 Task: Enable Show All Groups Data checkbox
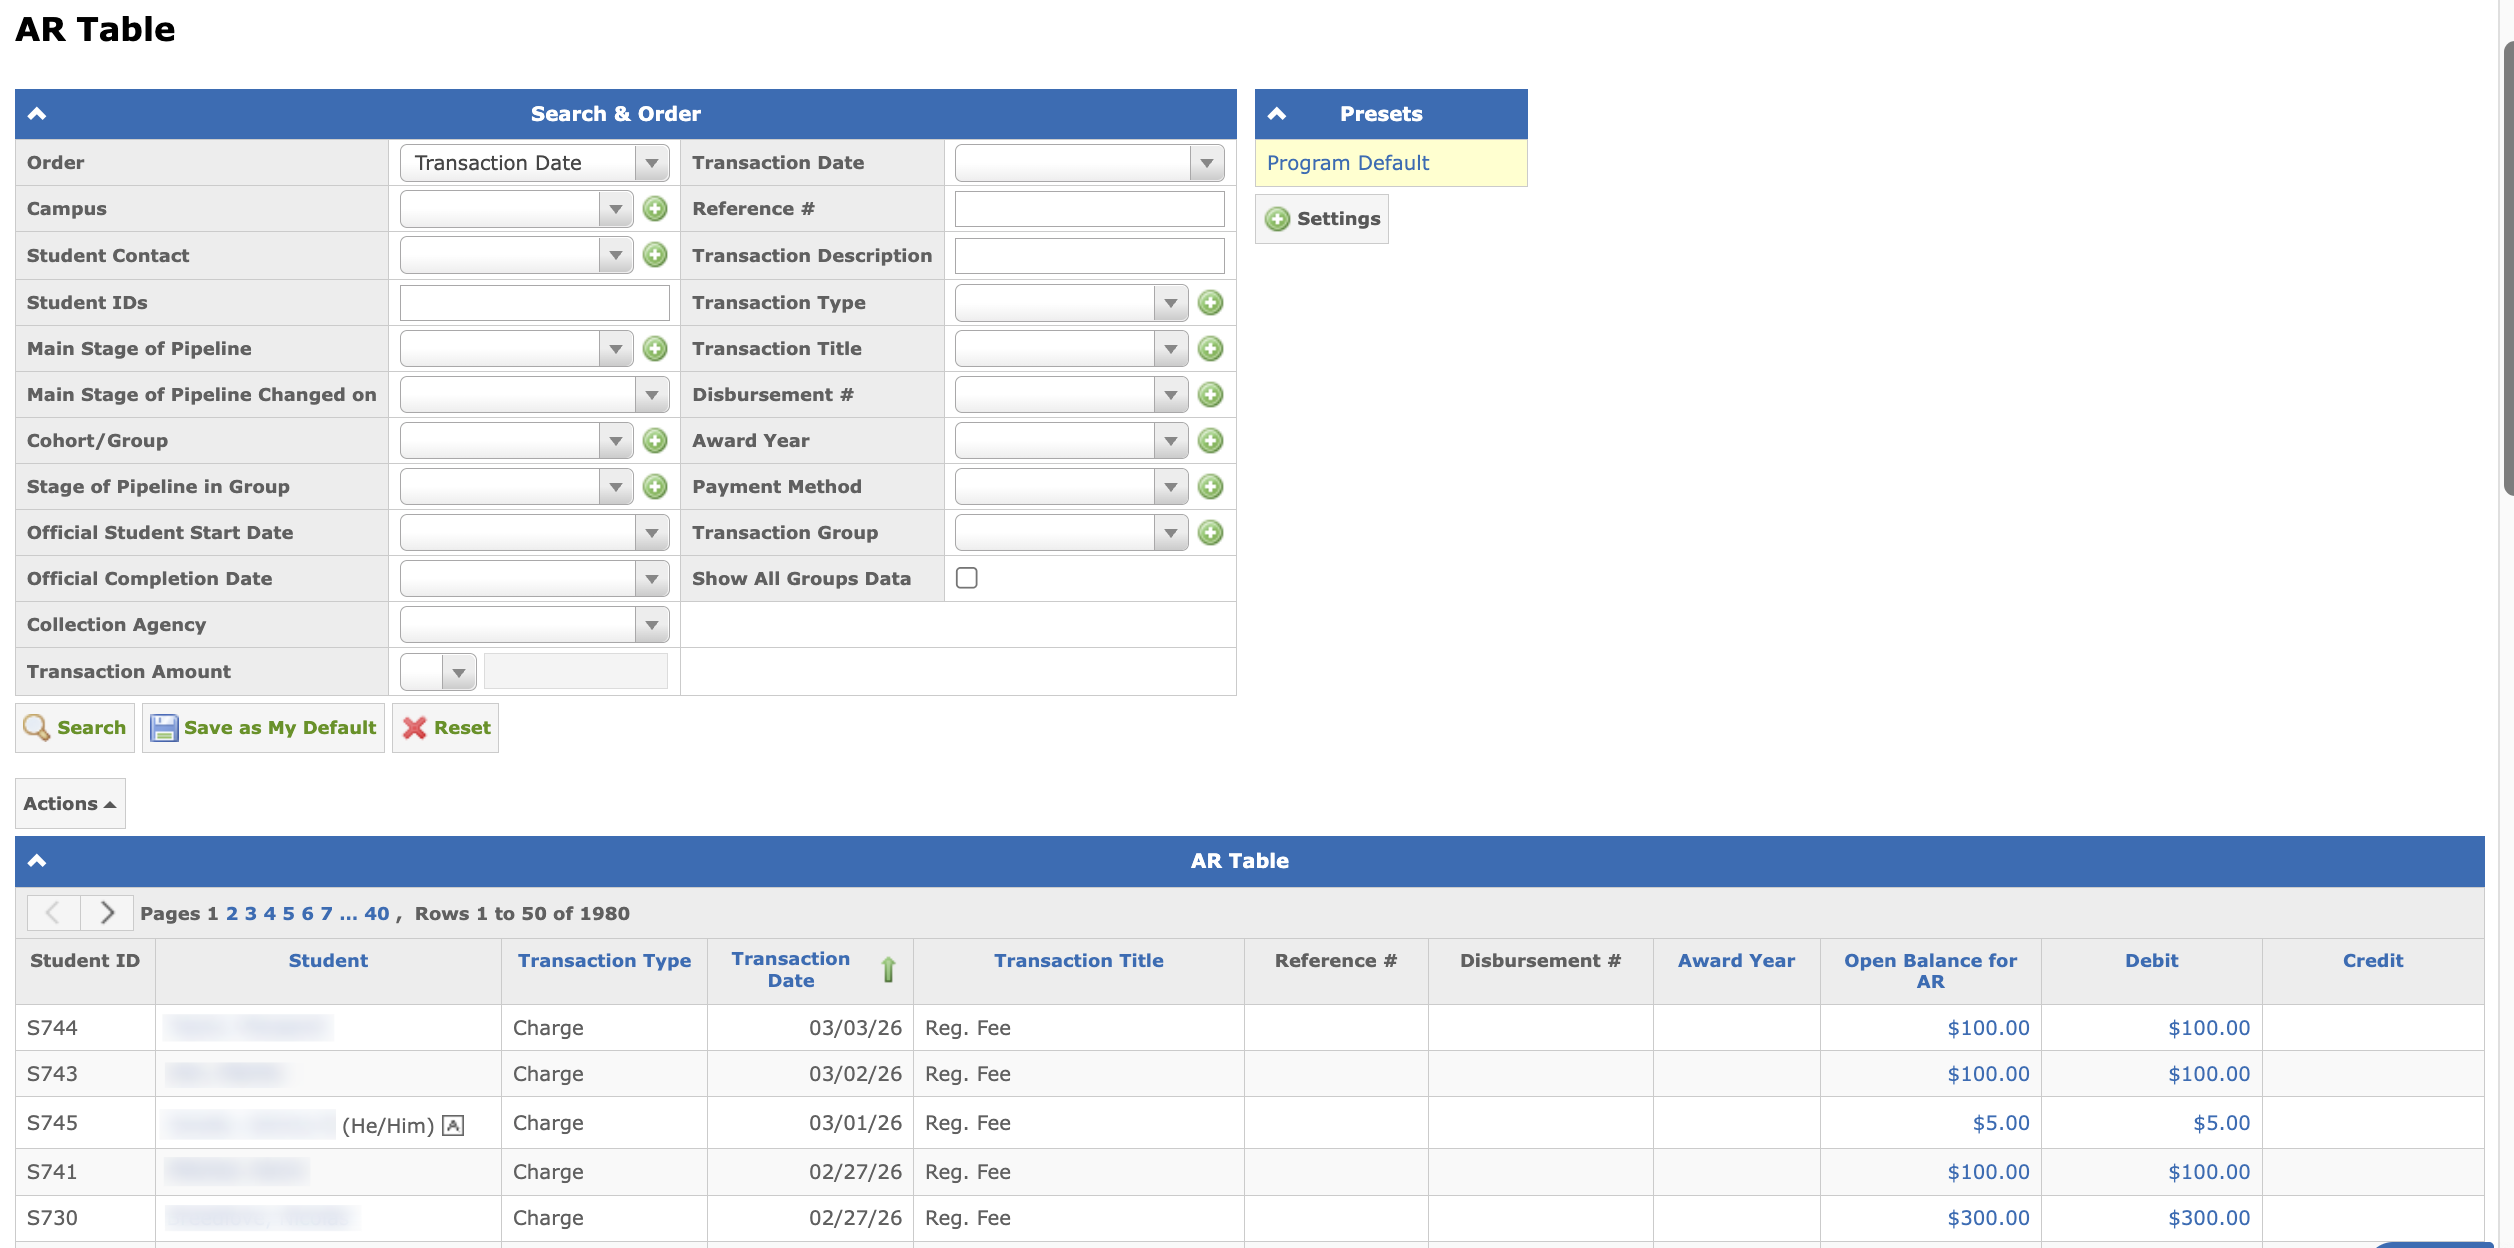pyautogui.click(x=966, y=578)
